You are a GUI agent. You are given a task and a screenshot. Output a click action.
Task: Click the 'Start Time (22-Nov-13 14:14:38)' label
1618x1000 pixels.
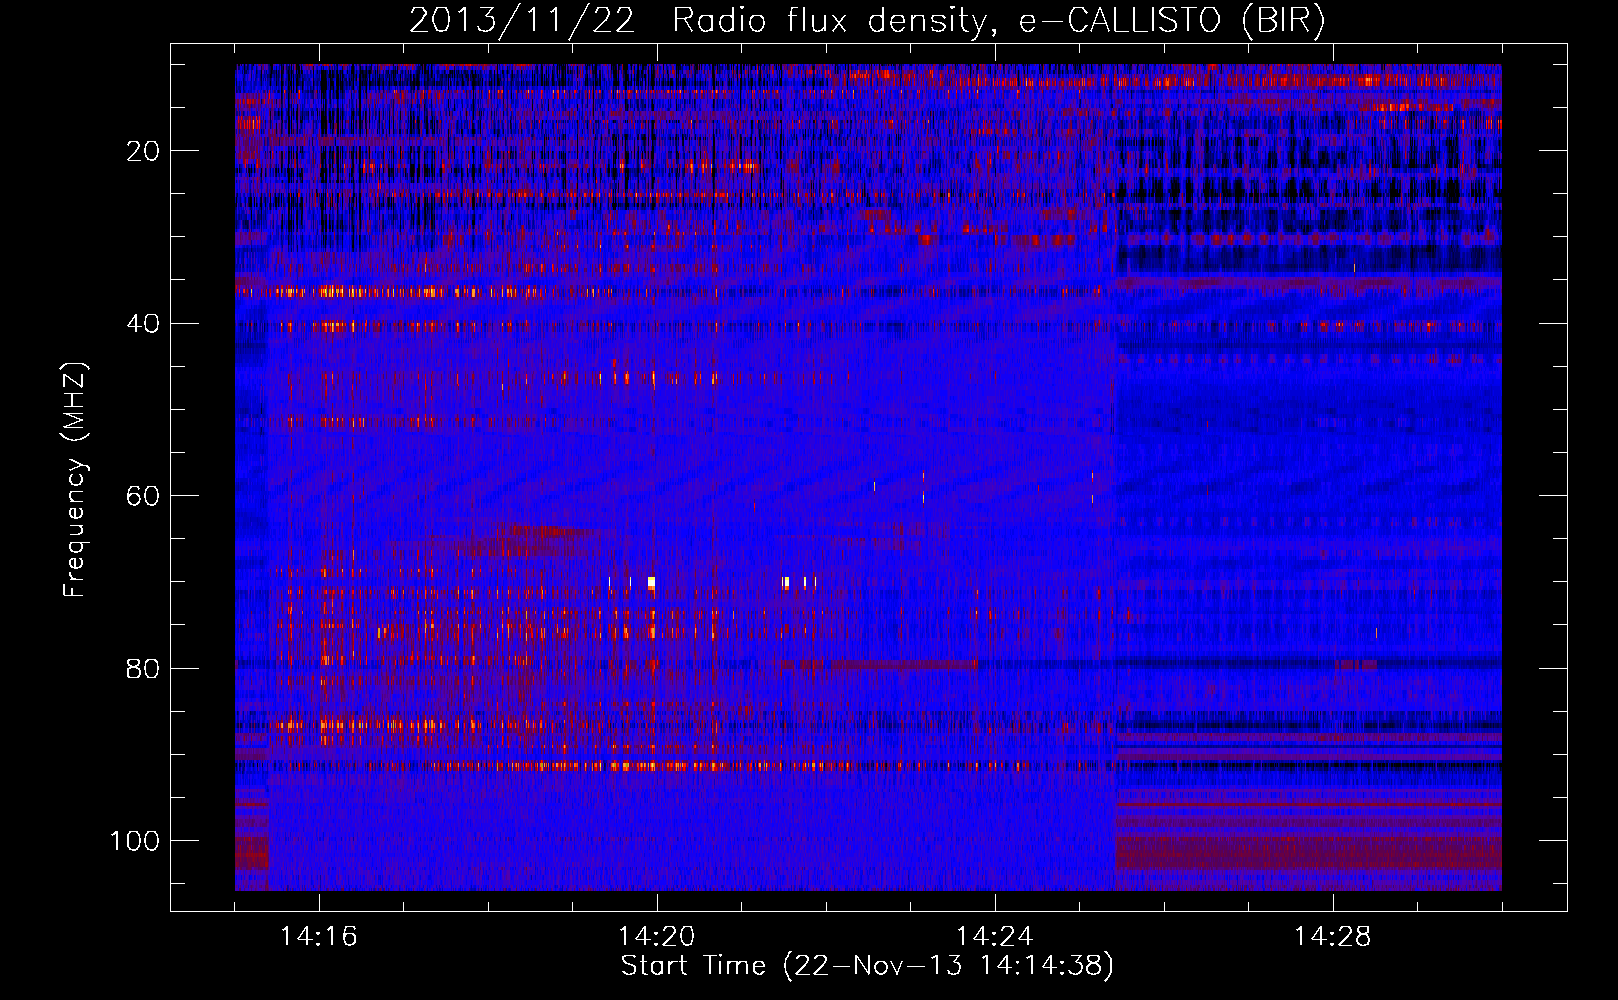click(x=867, y=966)
